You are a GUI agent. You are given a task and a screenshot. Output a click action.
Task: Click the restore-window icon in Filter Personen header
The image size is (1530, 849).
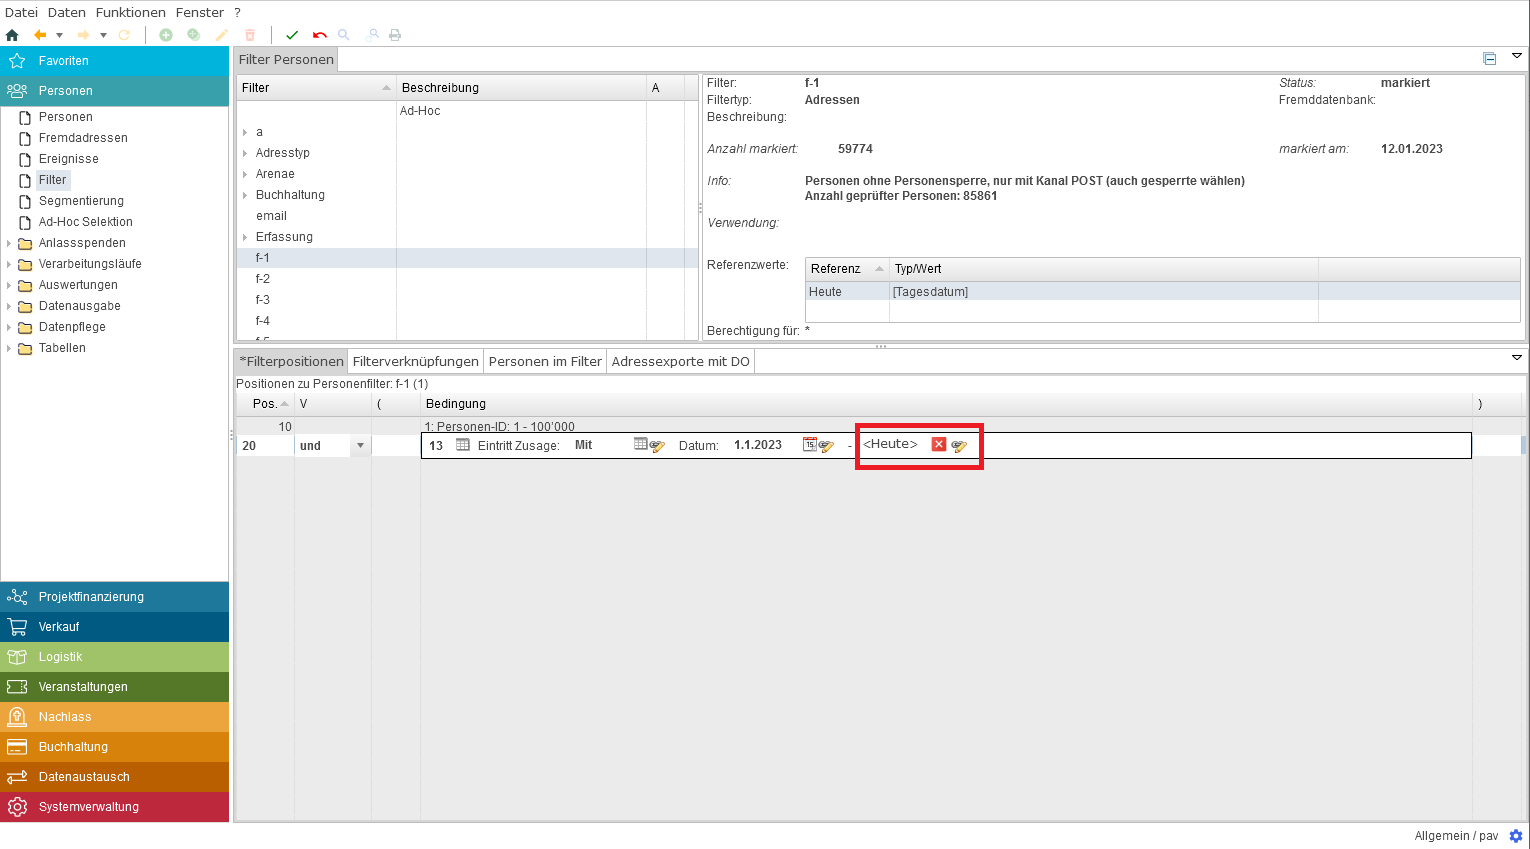[x=1489, y=59]
